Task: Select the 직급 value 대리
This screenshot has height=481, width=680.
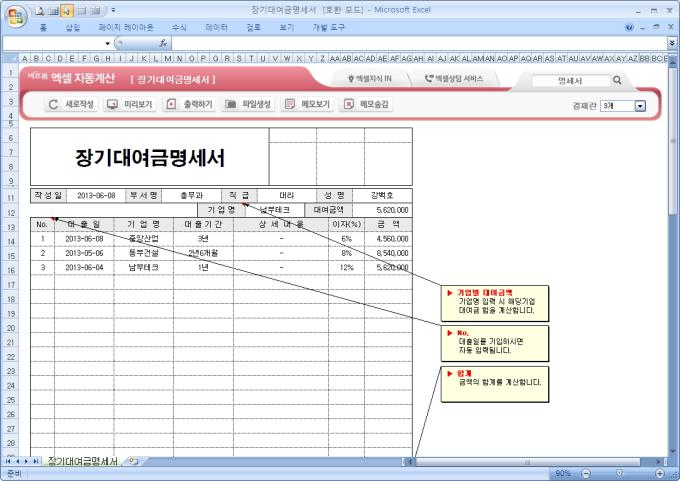Action: click(x=287, y=196)
